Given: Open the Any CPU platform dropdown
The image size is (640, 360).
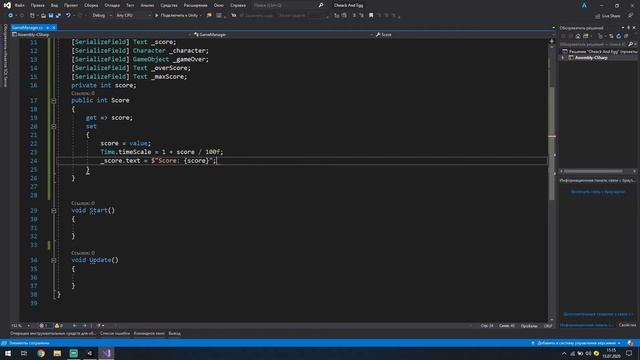Looking at the screenshot, I should point(133,16).
